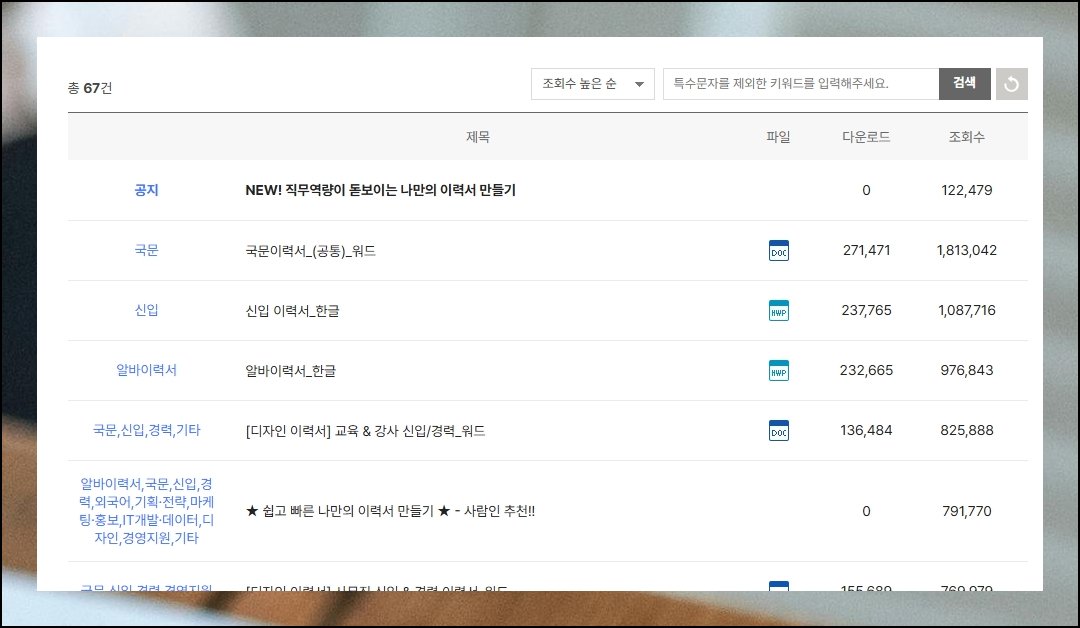The width and height of the screenshot is (1080, 628).
Task: Select the multi-line 알바이력서,국문,신입,경력,외국어 category link
Action: point(146,511)
